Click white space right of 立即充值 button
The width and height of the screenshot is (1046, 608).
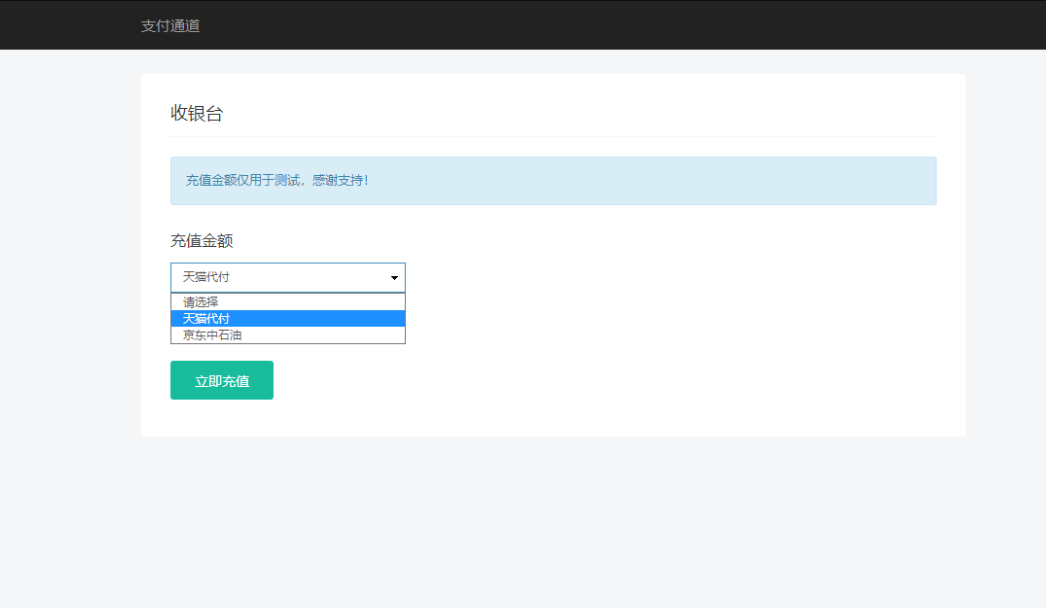[600, 380]
